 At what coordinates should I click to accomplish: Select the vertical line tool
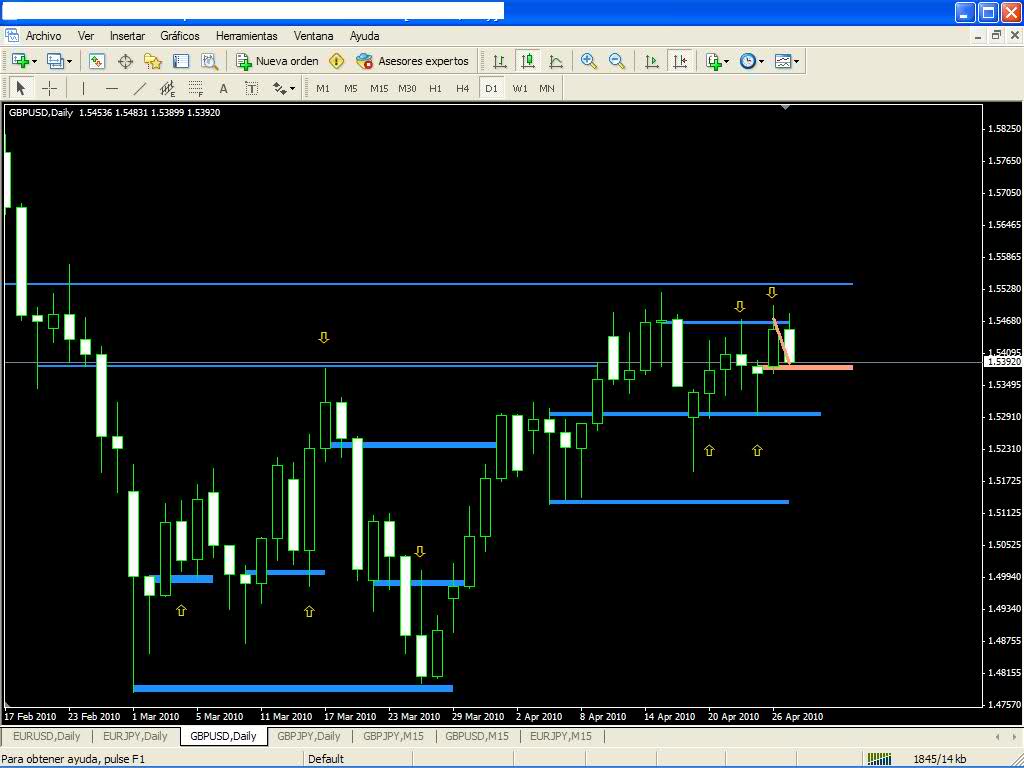(x=83, y=88)
